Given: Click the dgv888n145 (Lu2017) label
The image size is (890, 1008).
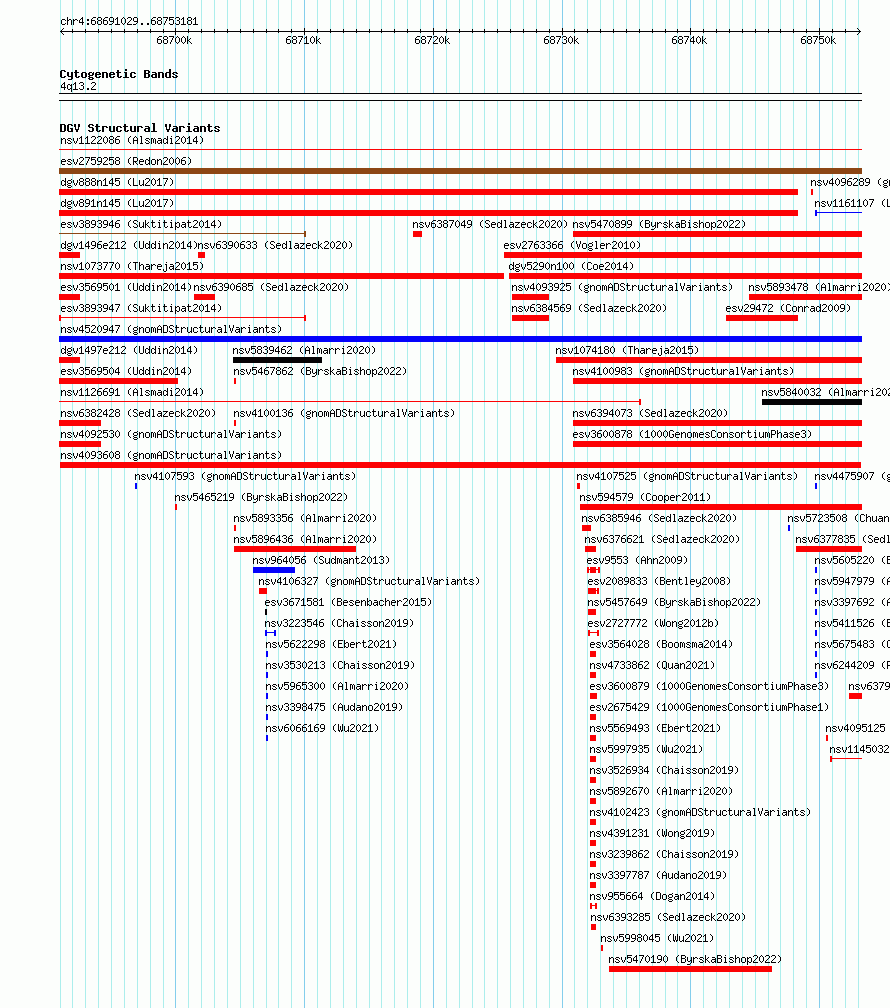Looking at the screenshot, I should point(117,183).
